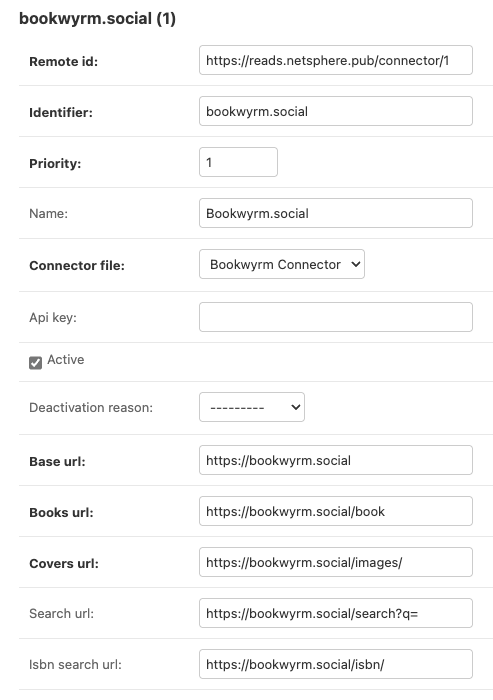Focus the Base url field
Viewport: 493px width, 700px height.
click(336, 460)
